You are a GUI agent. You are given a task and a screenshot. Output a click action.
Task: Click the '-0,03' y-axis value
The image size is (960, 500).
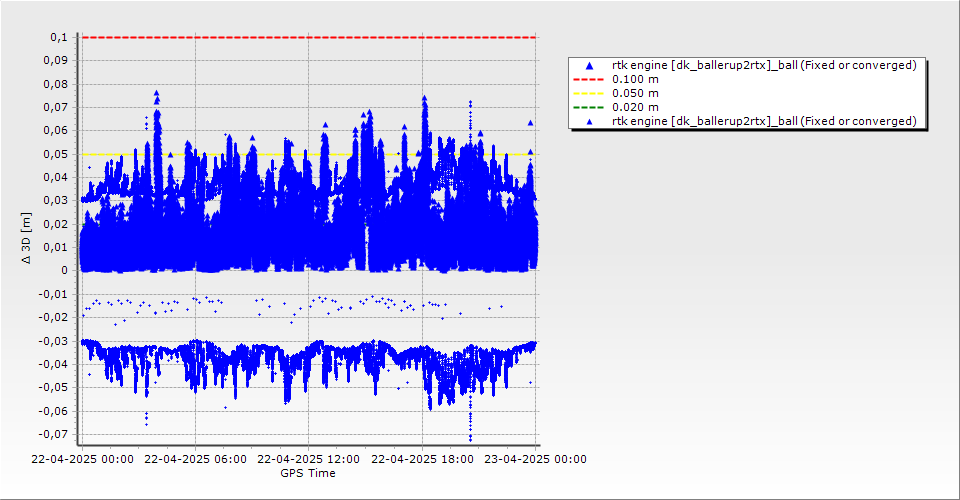click(x=53, y=341)
